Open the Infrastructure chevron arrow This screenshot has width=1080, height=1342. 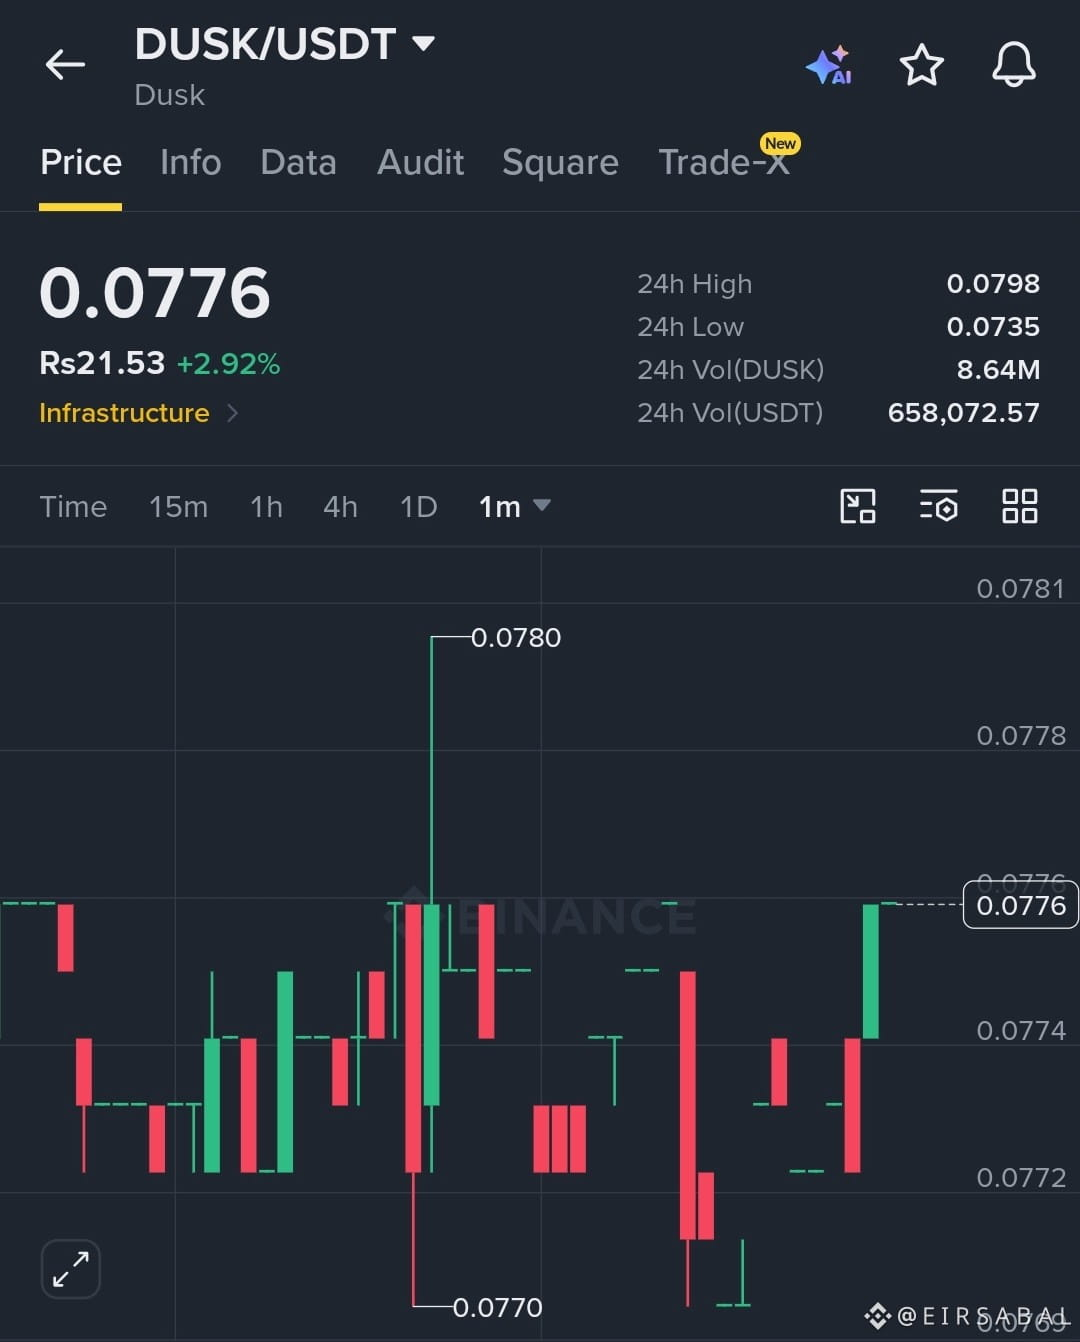232,413
